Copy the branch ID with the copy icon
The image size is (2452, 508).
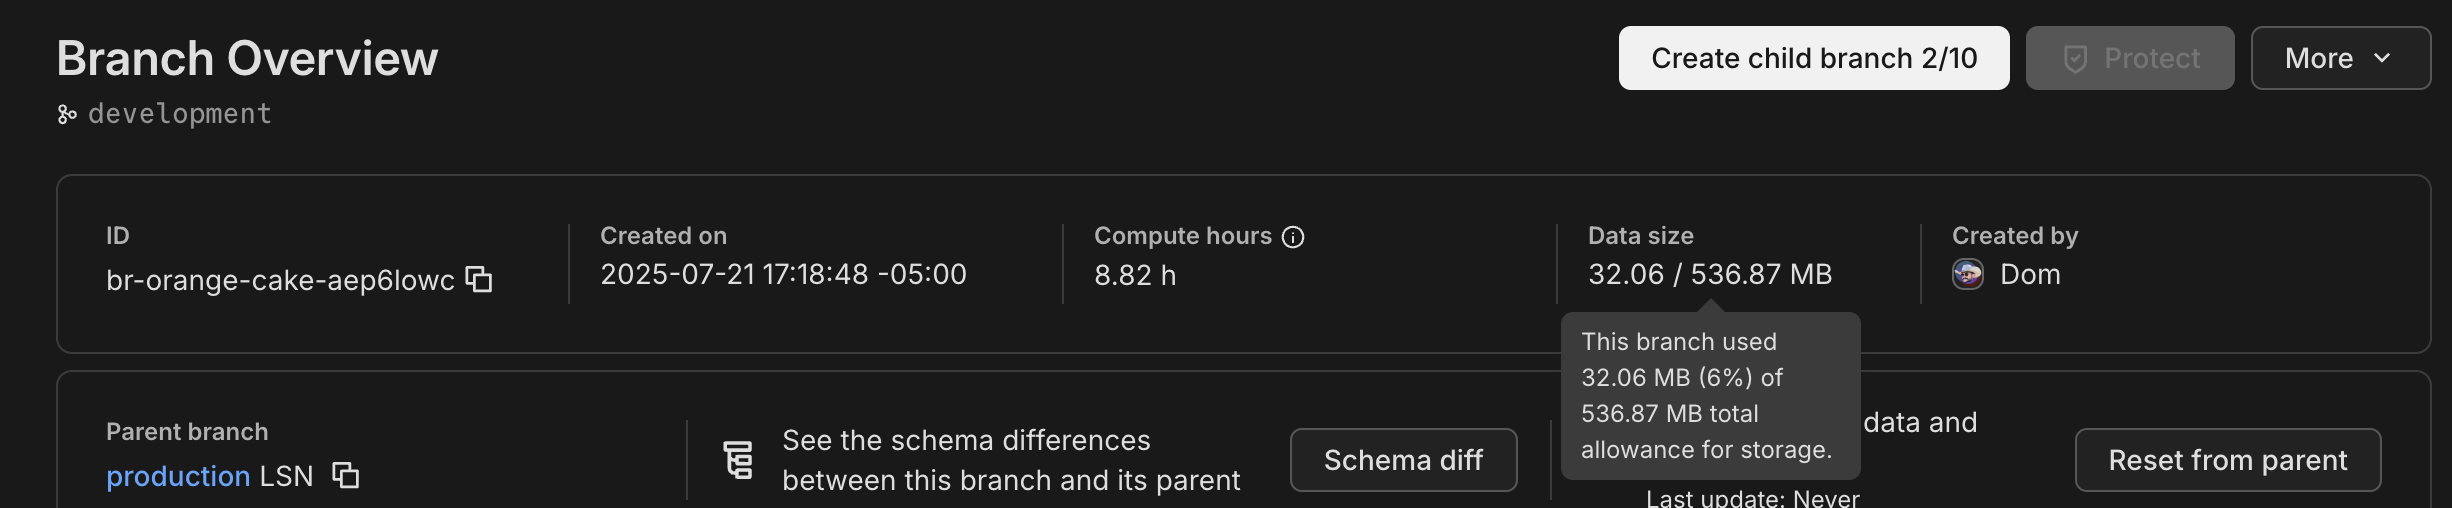[480, 279]
